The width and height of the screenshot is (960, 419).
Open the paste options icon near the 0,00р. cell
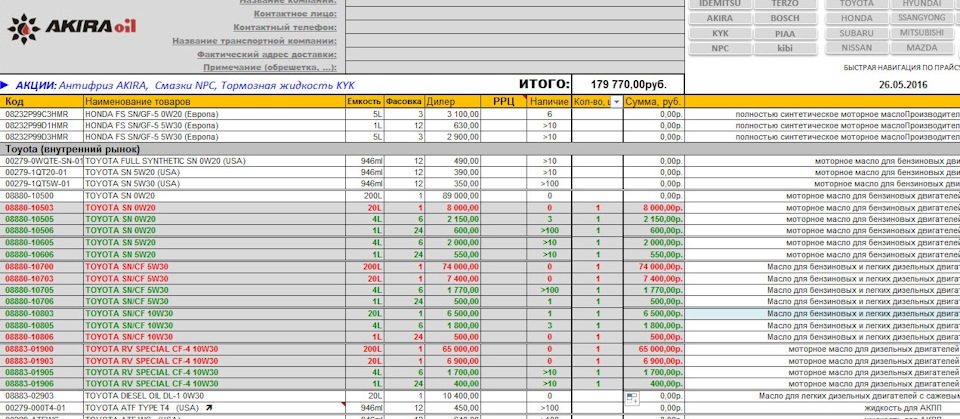632,399
